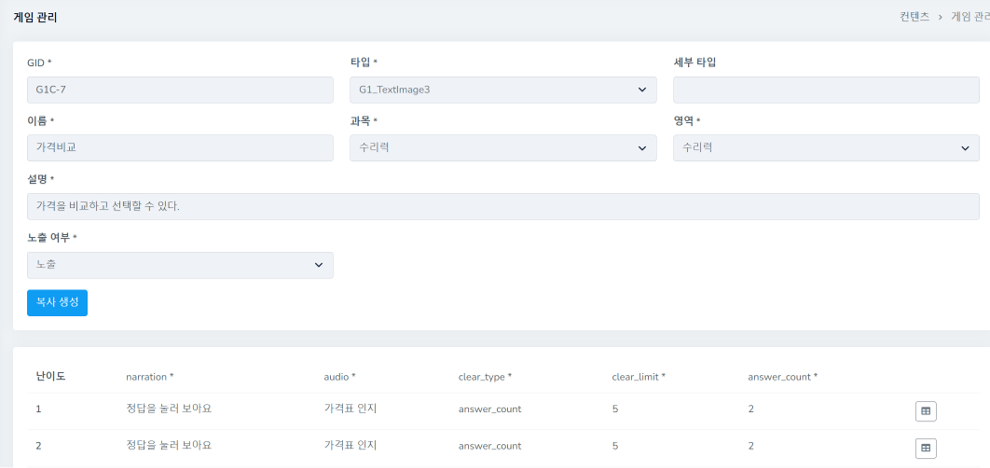
Task: Click the clear_limit value in row 2
Action: [615, 446]
